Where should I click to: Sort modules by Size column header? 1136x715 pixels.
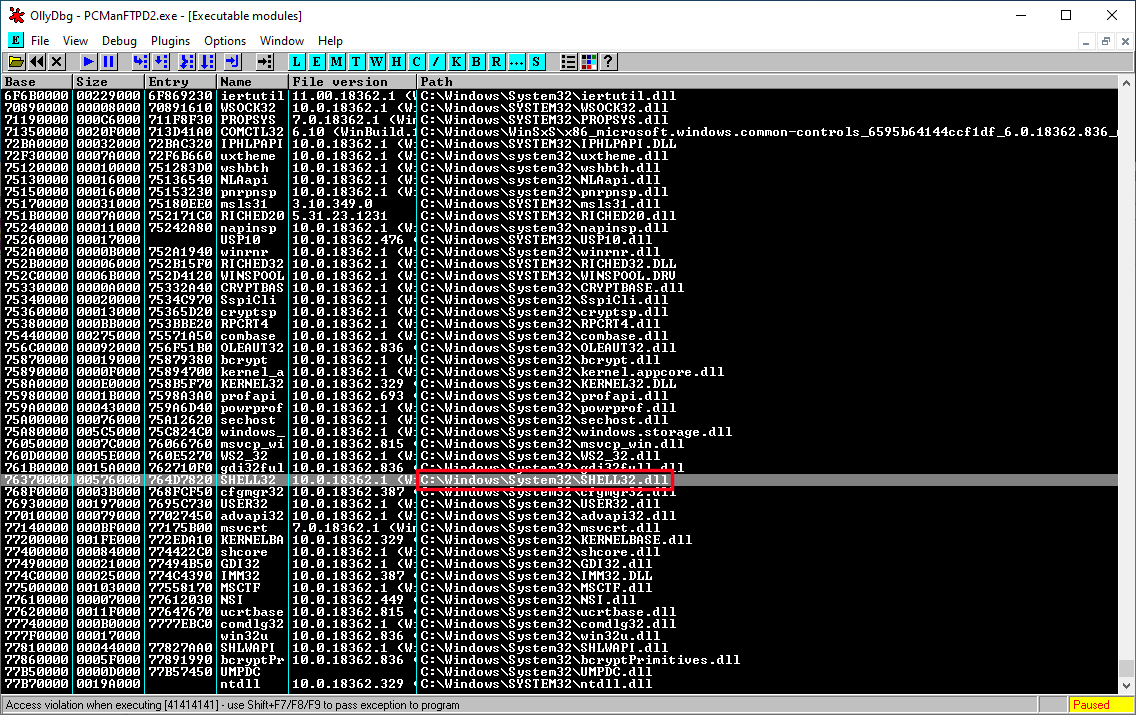[x=109, y=82]
